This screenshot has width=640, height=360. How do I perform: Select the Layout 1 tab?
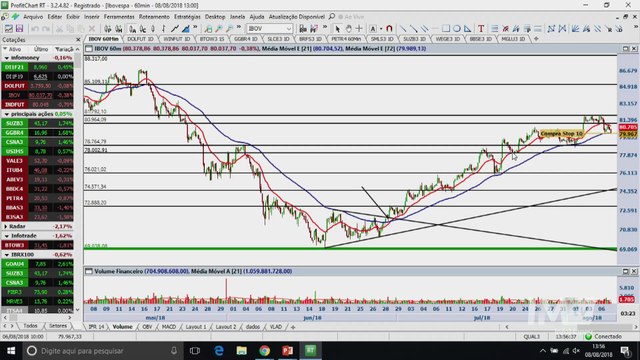tap(196, 327)
